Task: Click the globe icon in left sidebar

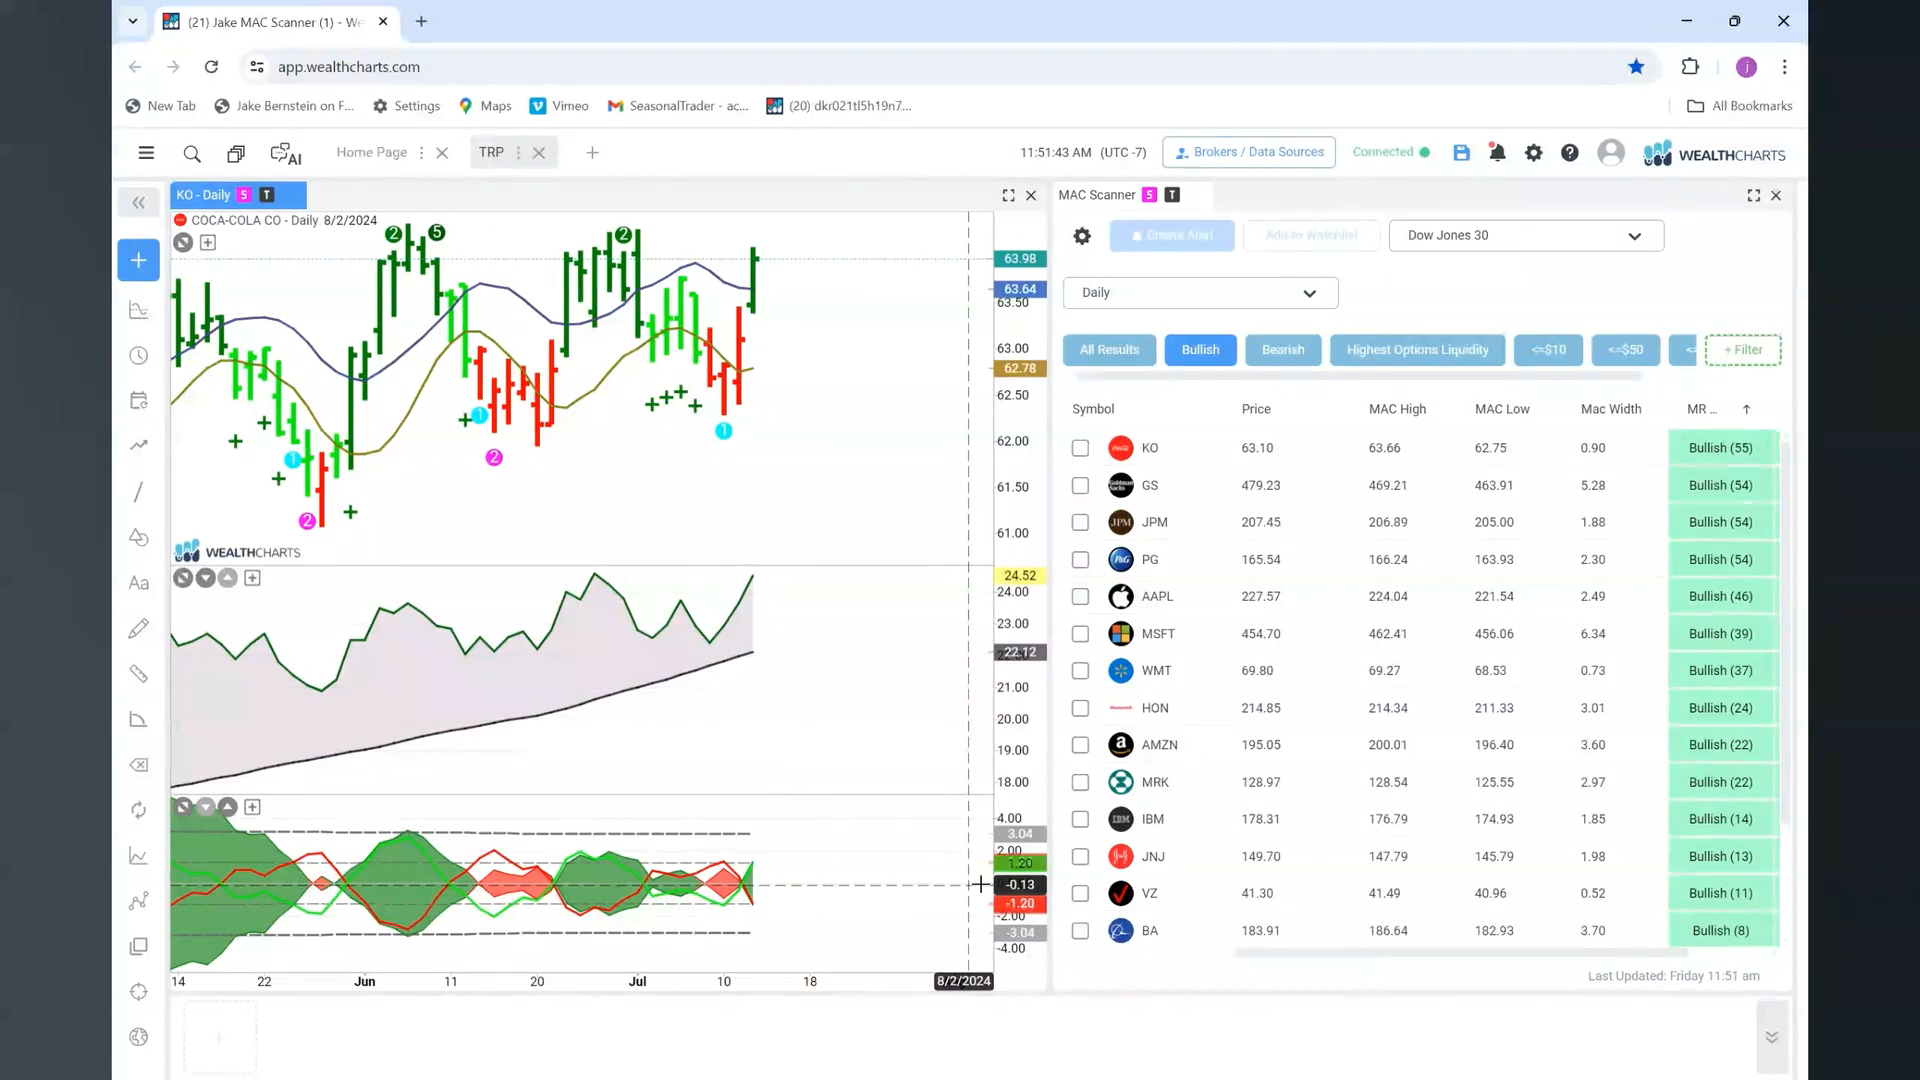Action: click(139, 1037)
